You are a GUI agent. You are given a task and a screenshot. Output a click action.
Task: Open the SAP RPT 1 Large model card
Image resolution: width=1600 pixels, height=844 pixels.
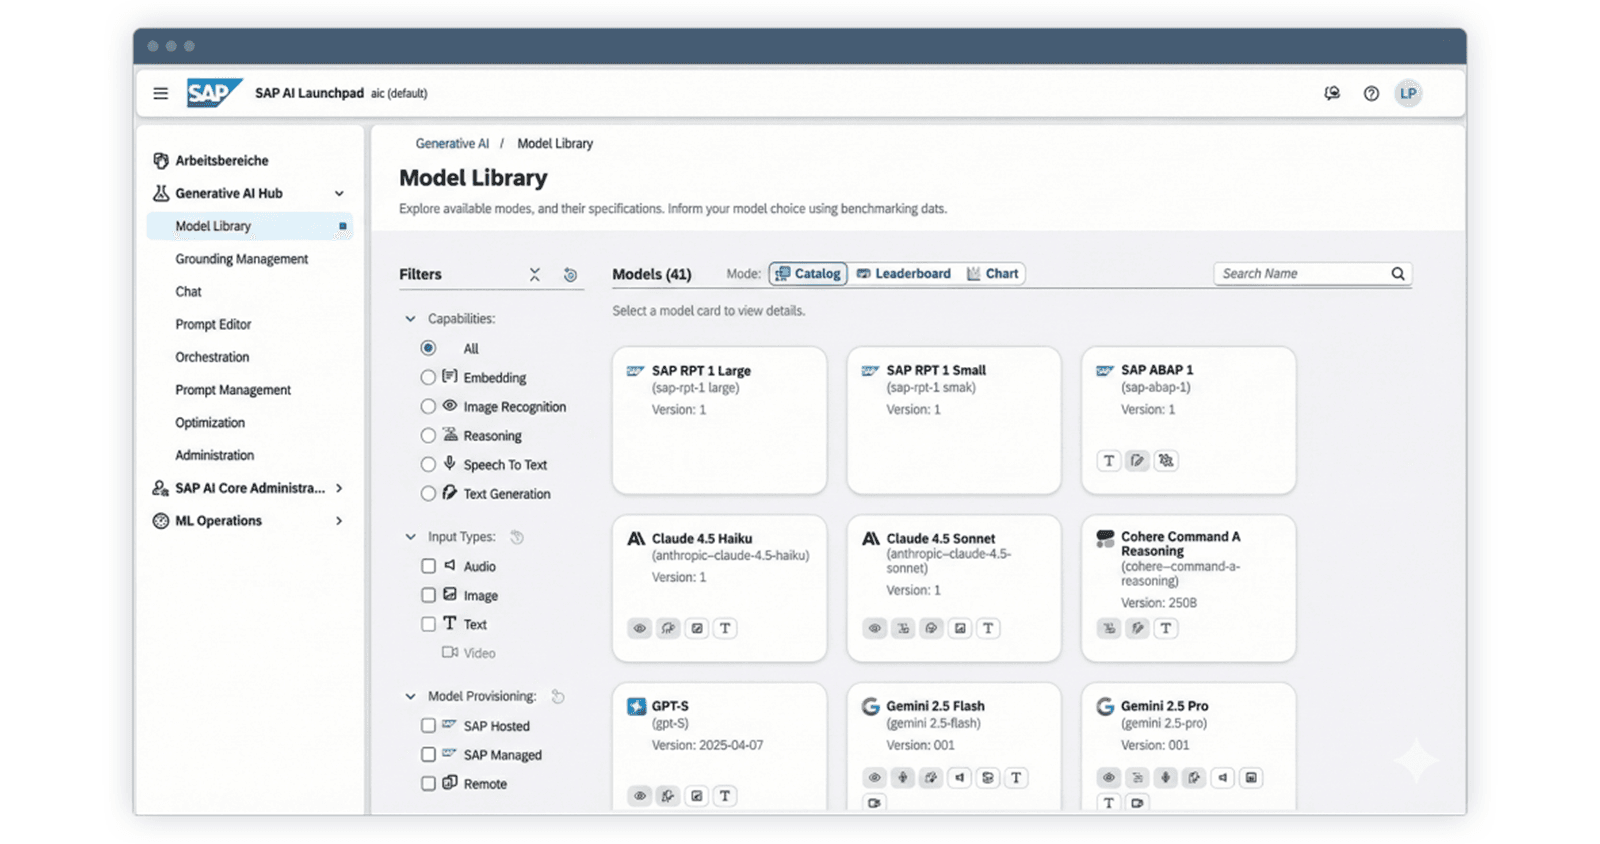pyautogui.click(x=719, y=420)
